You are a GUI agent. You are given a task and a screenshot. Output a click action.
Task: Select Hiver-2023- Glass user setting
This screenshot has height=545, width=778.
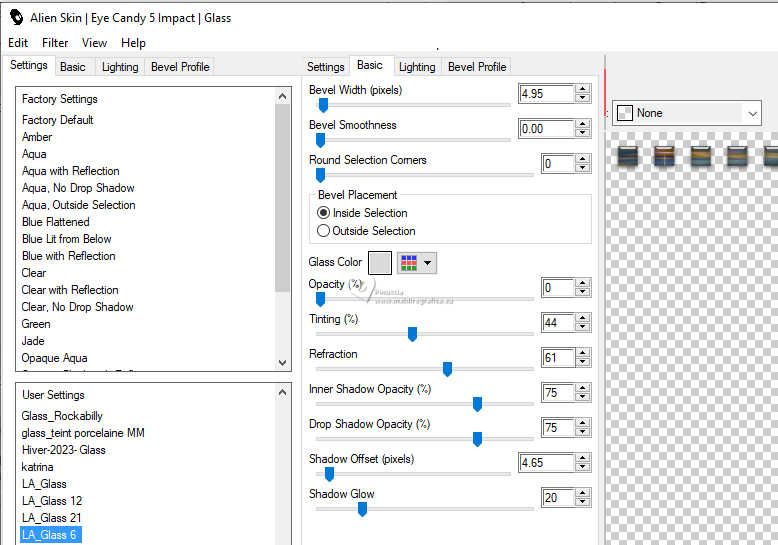coord(64,450)
